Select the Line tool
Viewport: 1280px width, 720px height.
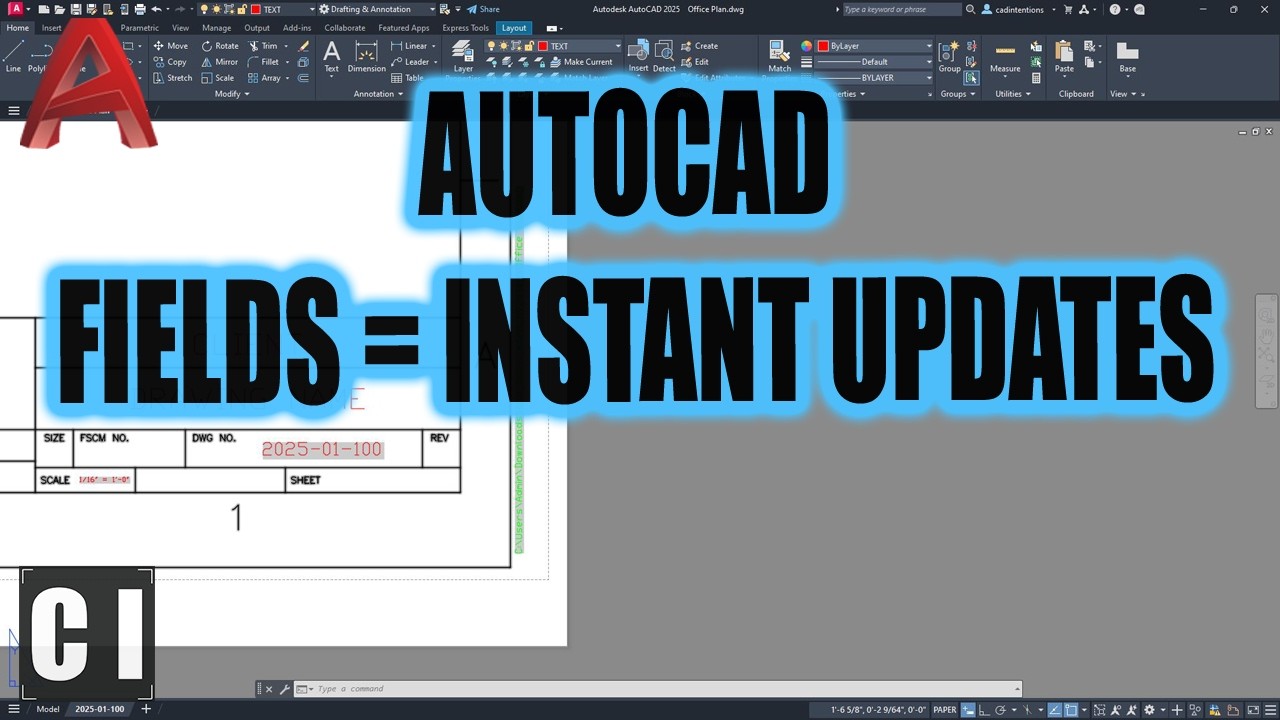point(13,56)
